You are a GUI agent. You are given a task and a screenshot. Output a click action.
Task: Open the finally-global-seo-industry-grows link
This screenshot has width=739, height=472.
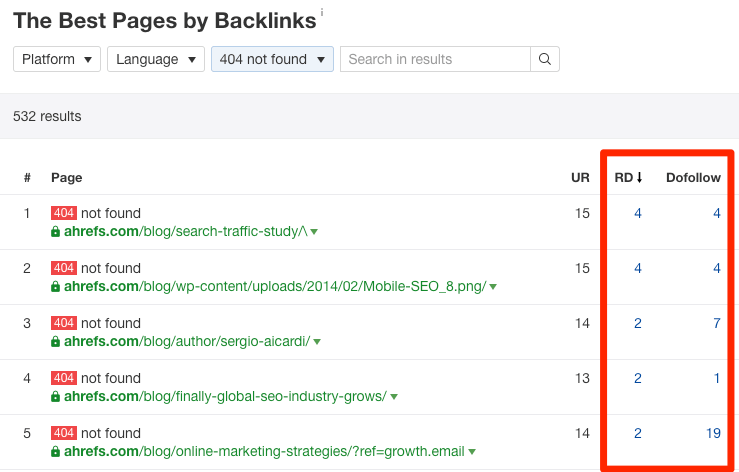point(225,397)
